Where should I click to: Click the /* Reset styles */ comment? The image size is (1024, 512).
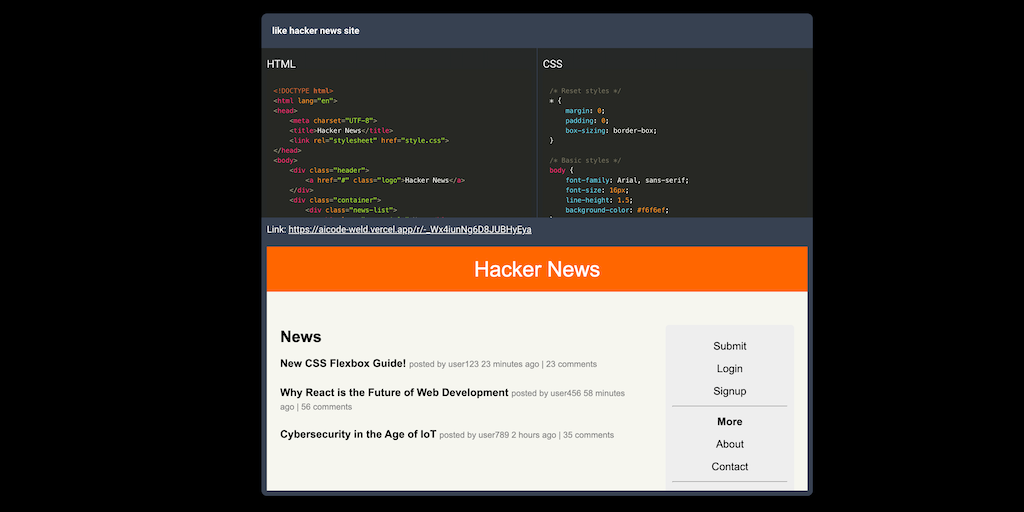click(x=585, y=91)
